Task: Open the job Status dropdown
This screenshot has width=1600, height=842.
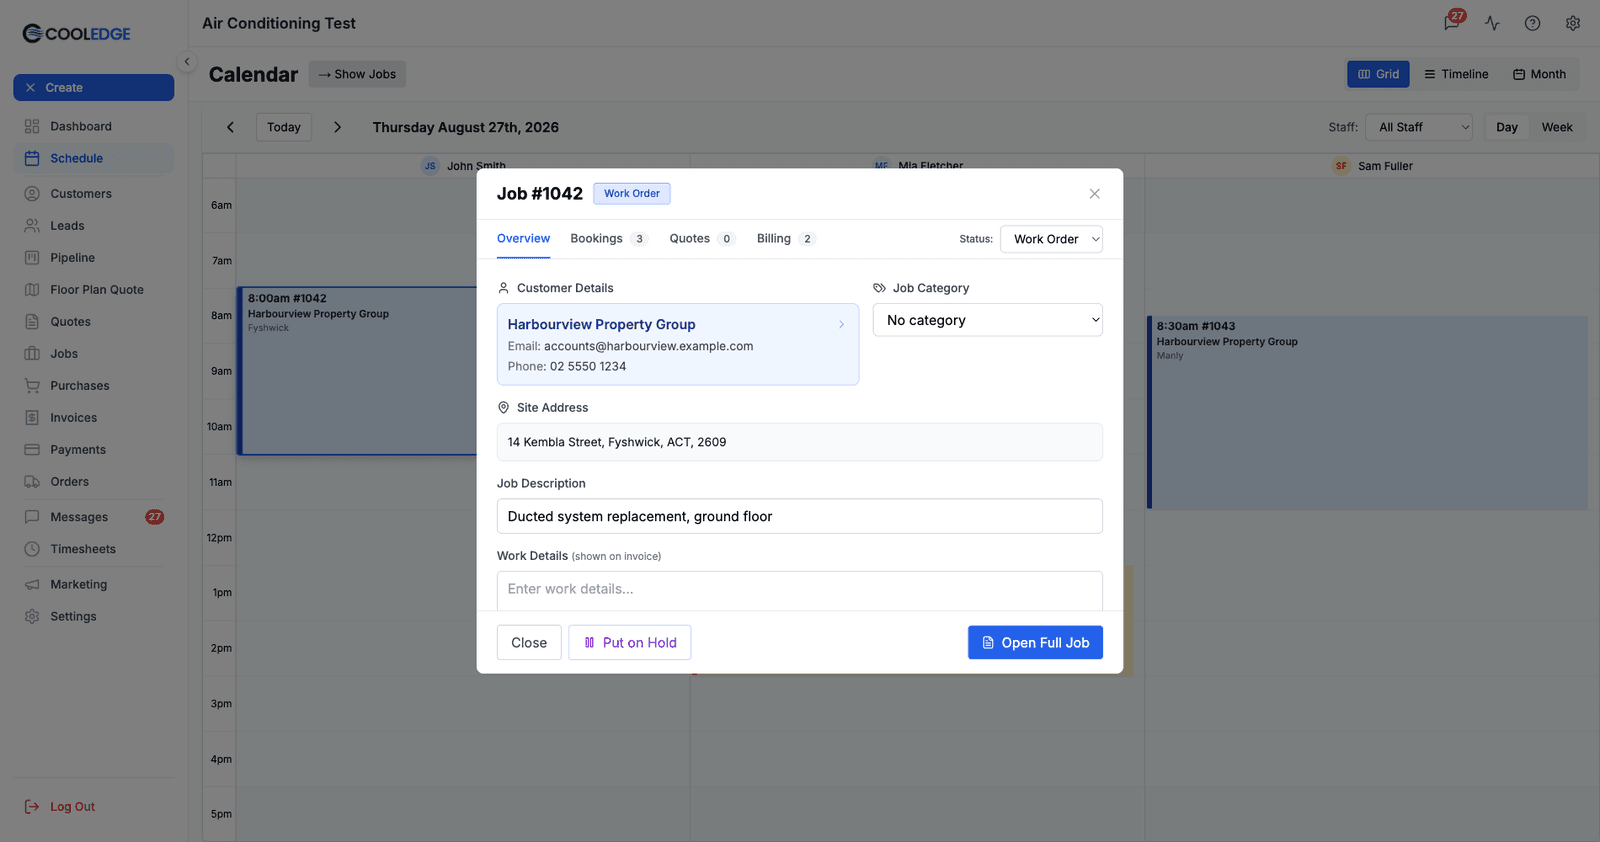Action: [1051, 239]
